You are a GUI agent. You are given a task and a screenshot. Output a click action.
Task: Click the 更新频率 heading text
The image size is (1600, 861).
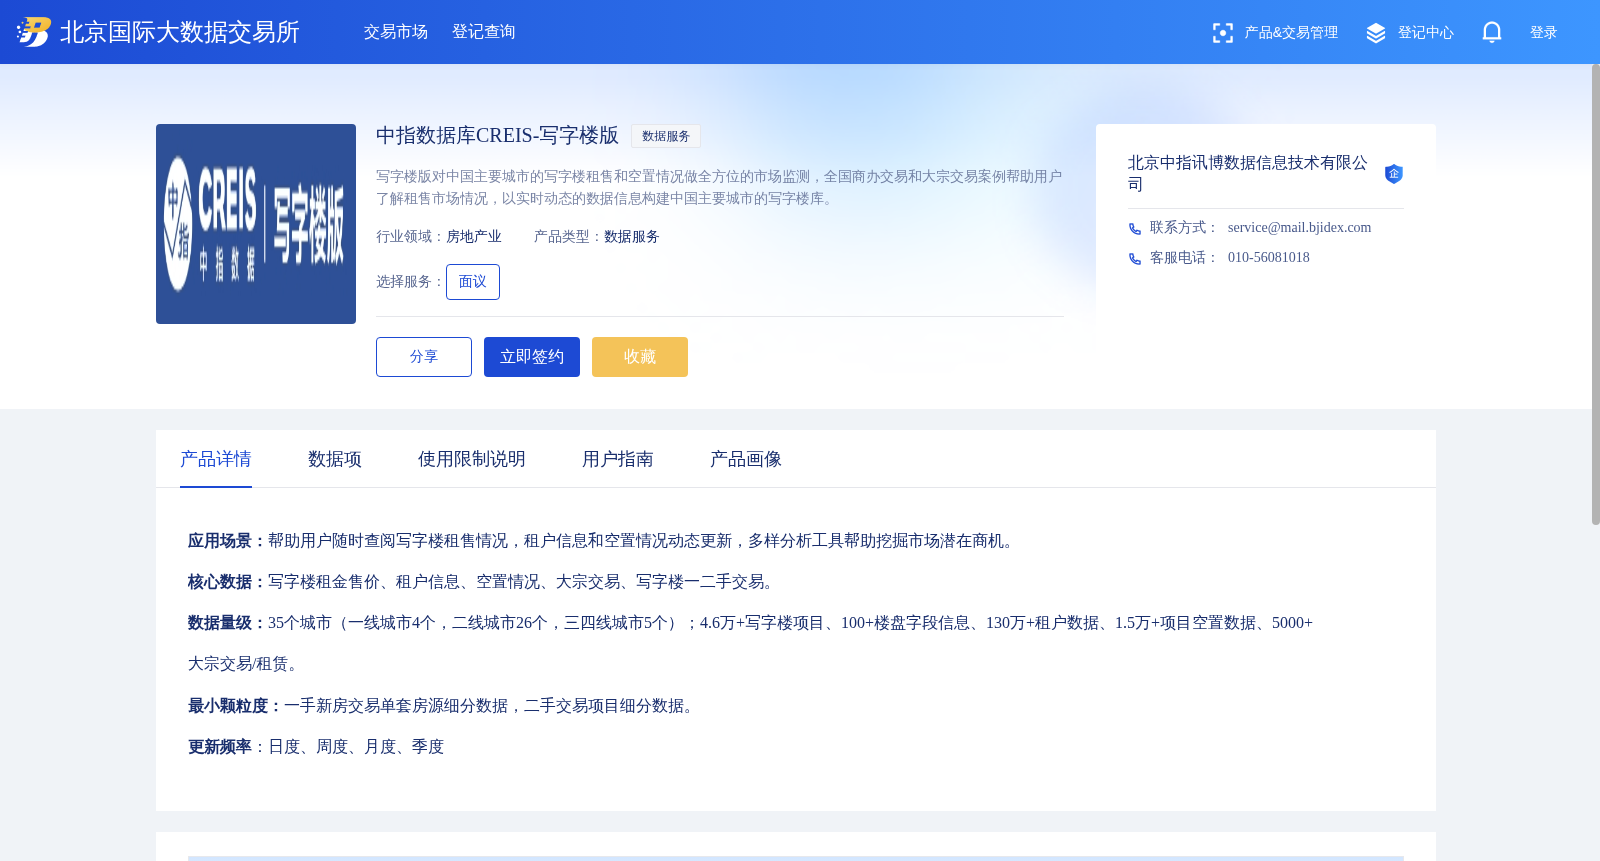(x=220, y=747)
